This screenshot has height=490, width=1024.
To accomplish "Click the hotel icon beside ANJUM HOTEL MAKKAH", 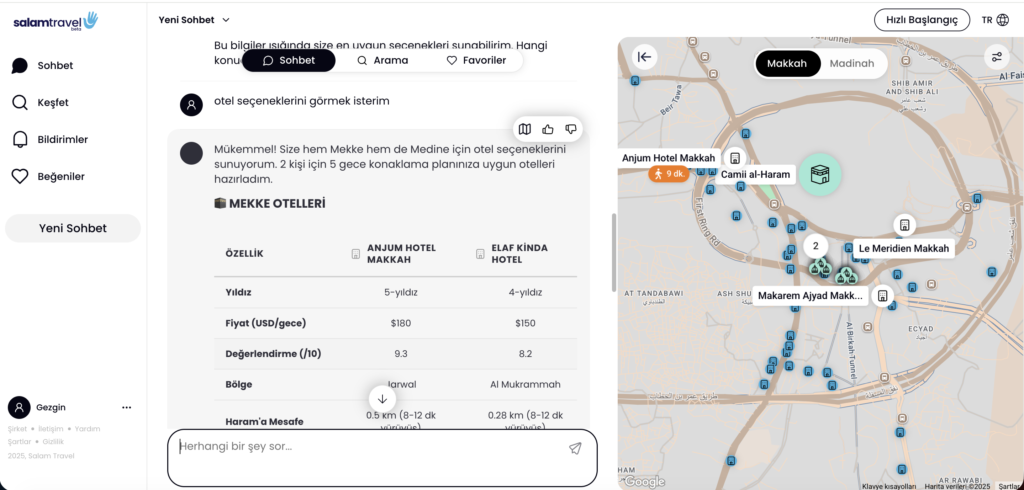I will point(356,253).
